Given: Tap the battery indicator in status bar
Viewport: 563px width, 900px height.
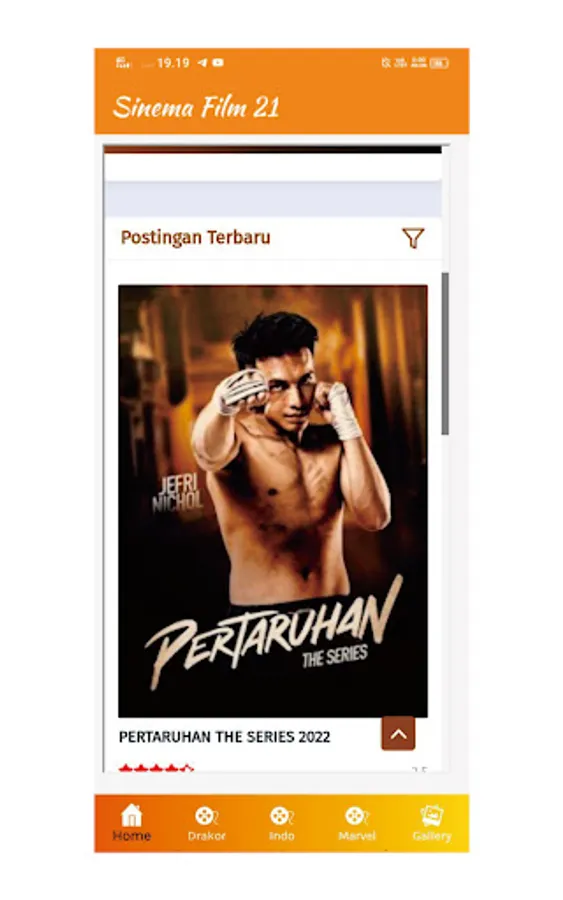Looking at the screenshot, I should (x=439, y=63).
